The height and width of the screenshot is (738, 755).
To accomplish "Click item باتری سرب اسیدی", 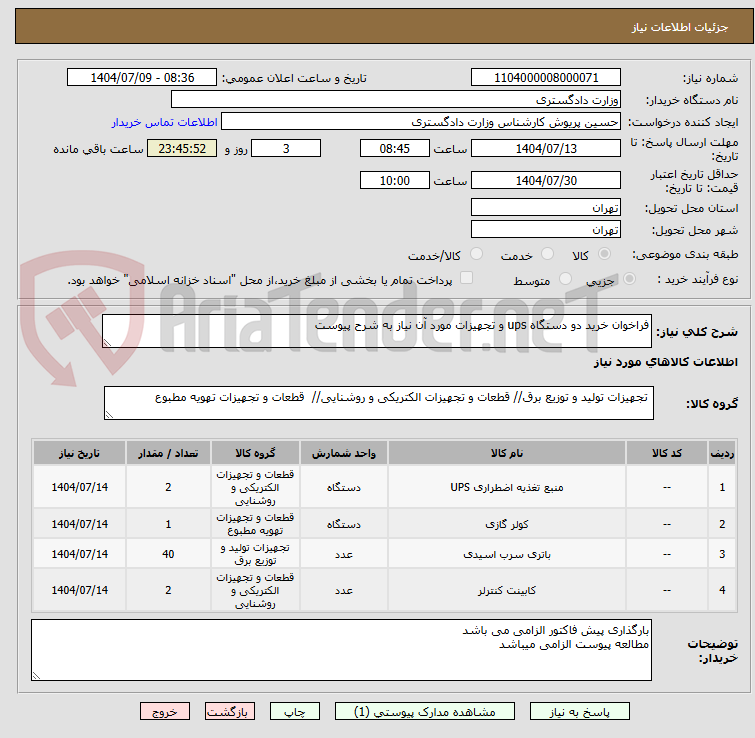I will tap(507, 554).
